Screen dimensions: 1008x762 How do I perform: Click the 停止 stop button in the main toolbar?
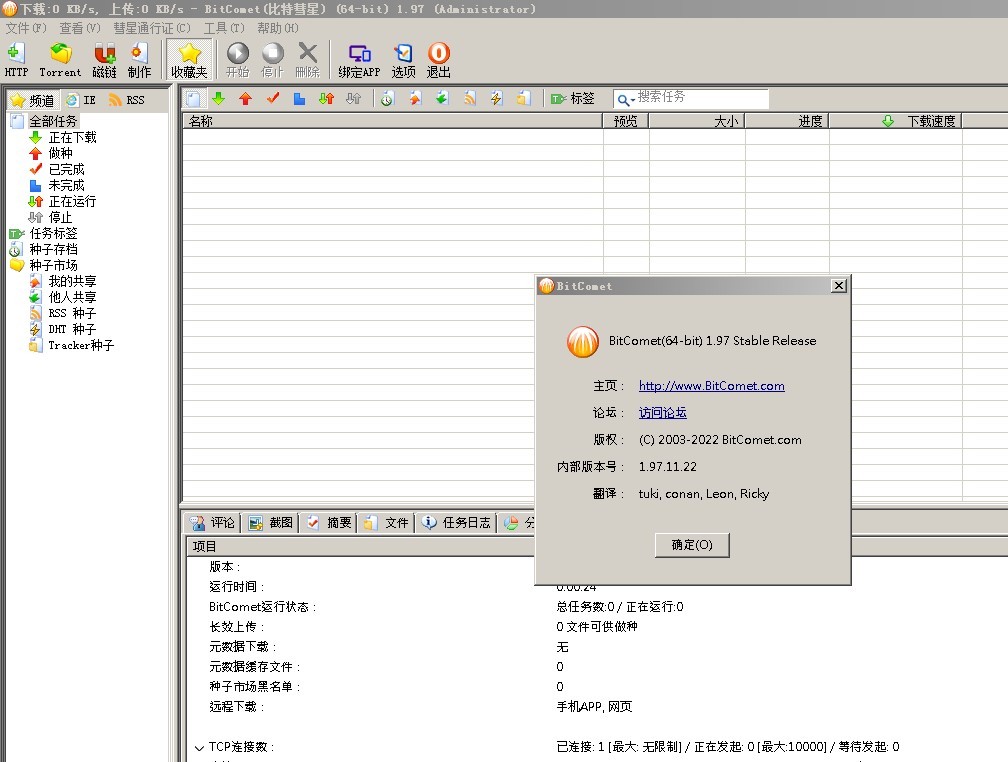click(x=273, y=60)
